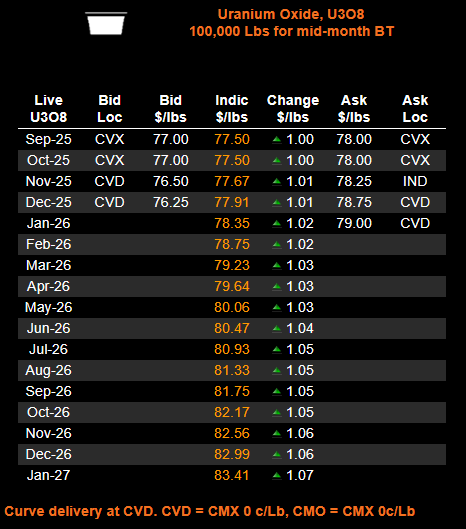Screen dimensions: 466x529
Task: Click the Curve delivery at CVD footnote
Action: click(x=210, y=511)
